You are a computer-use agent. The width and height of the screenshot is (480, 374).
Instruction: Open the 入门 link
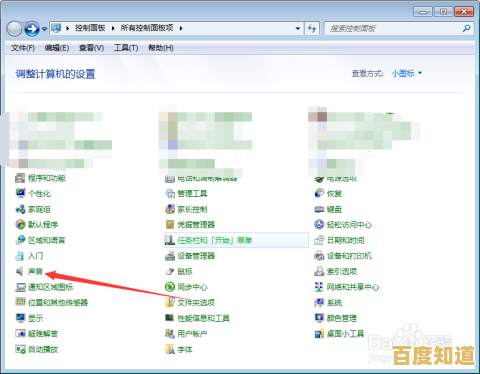point(35,256)
